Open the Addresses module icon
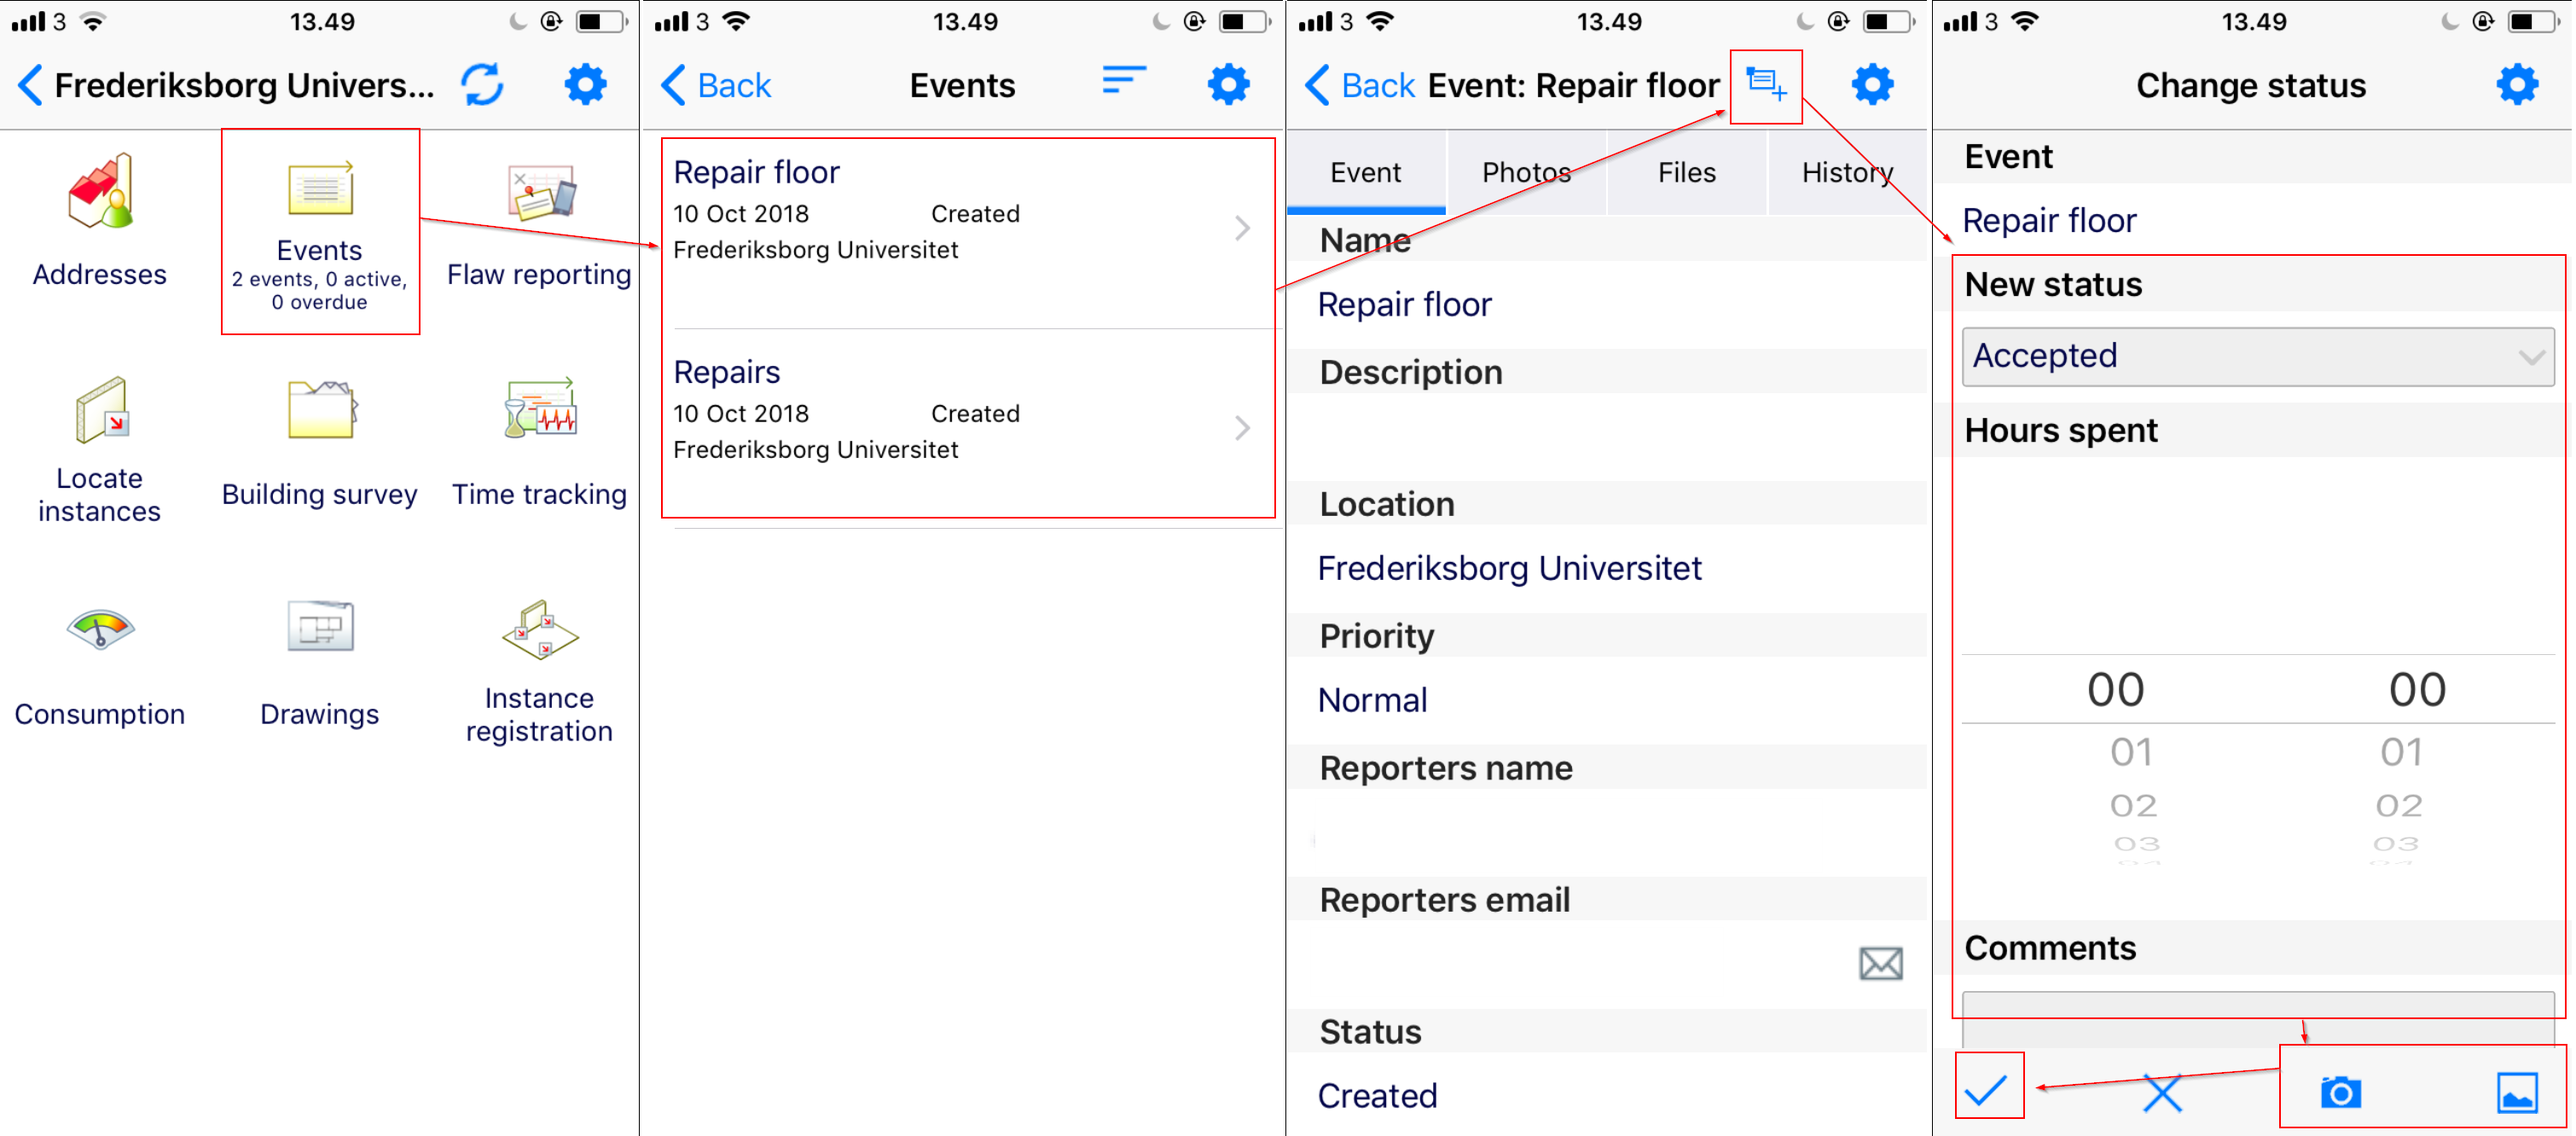2576x1136 pixels. [x=100, y=192]
